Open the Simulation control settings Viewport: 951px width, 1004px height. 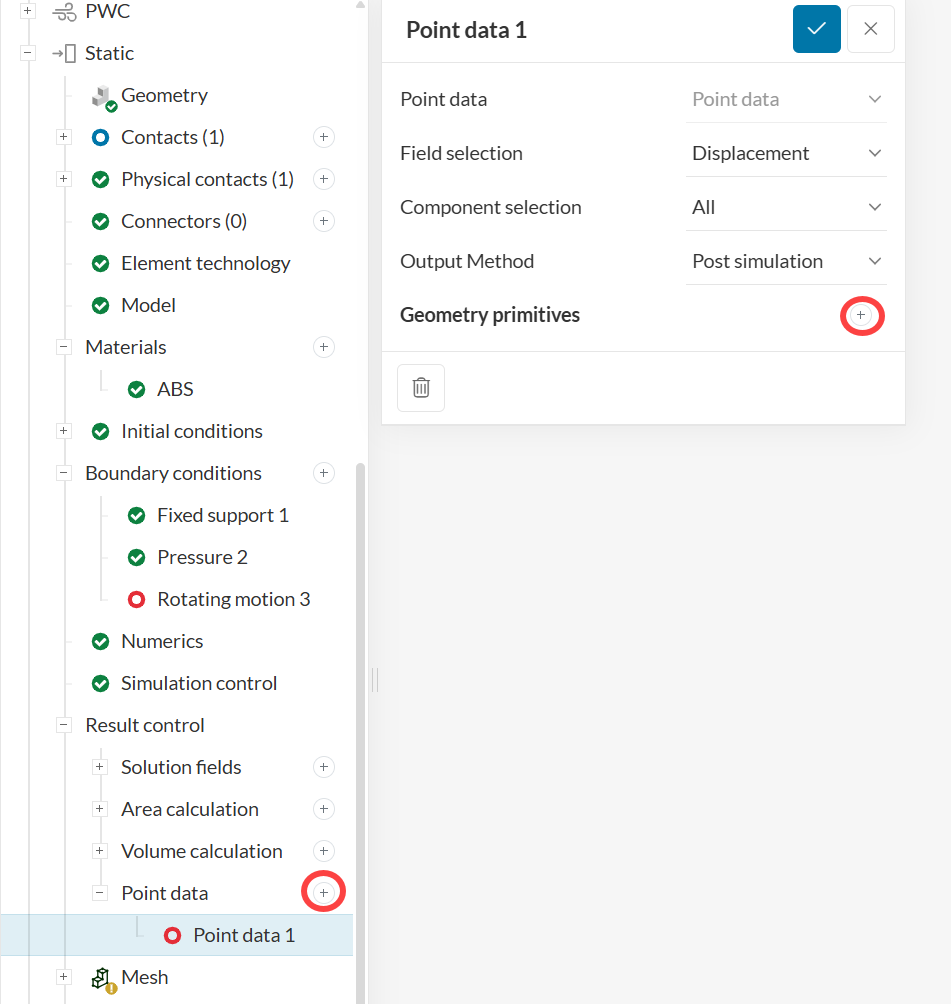(x=198, y=683)
